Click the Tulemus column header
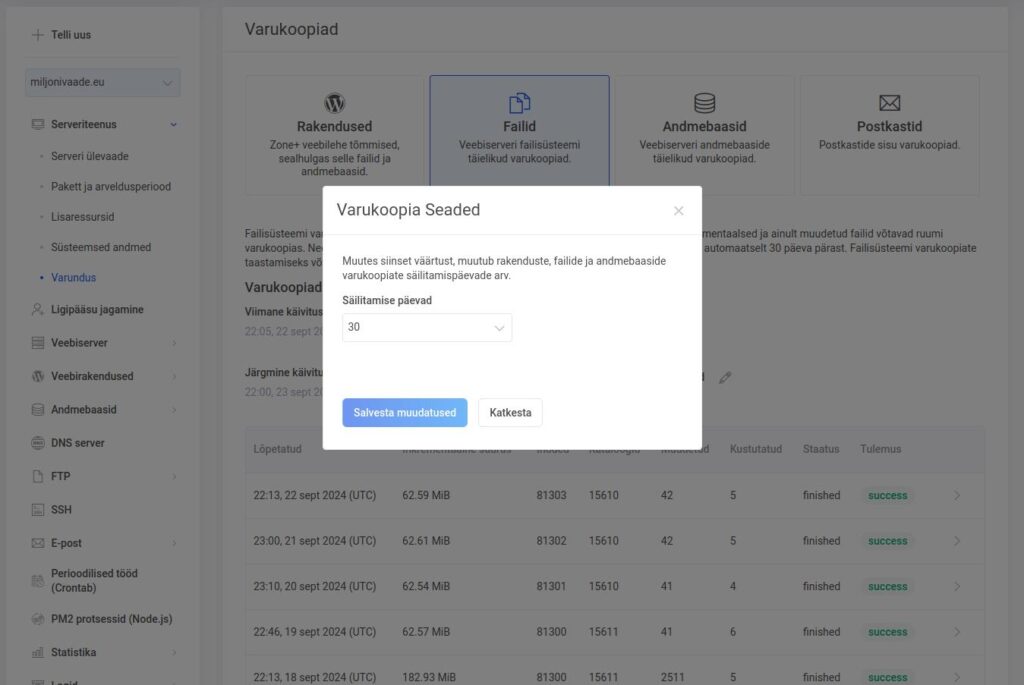The image size is (1024, 685). (x=880, y=449)
